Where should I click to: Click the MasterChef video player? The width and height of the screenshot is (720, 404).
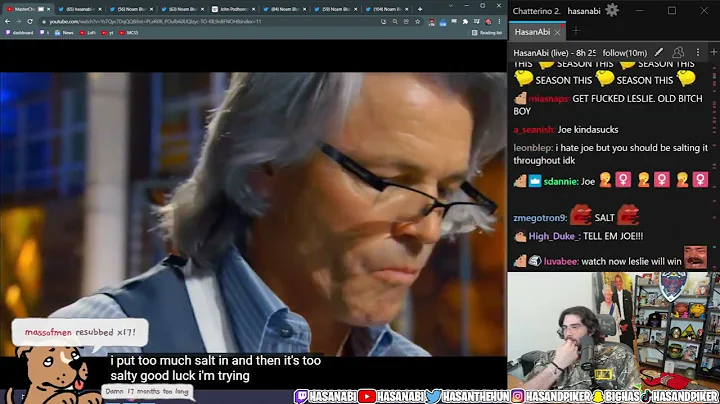253,214
